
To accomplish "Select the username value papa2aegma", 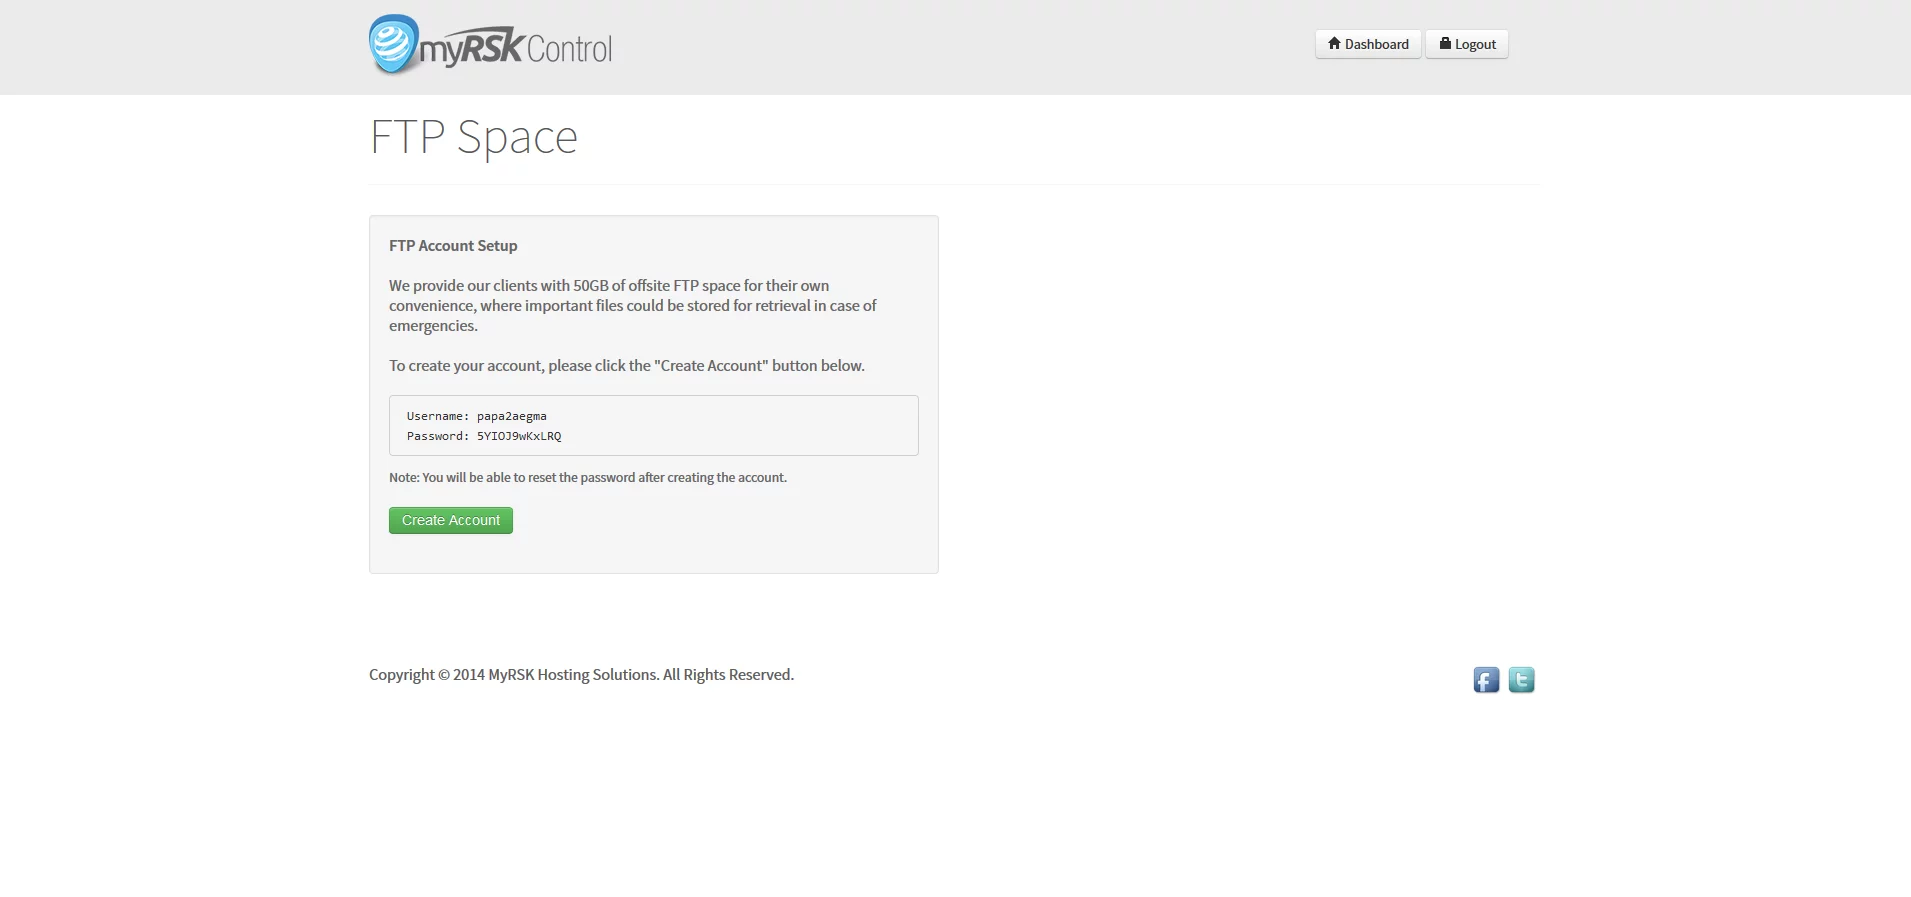I will [512, 416].
